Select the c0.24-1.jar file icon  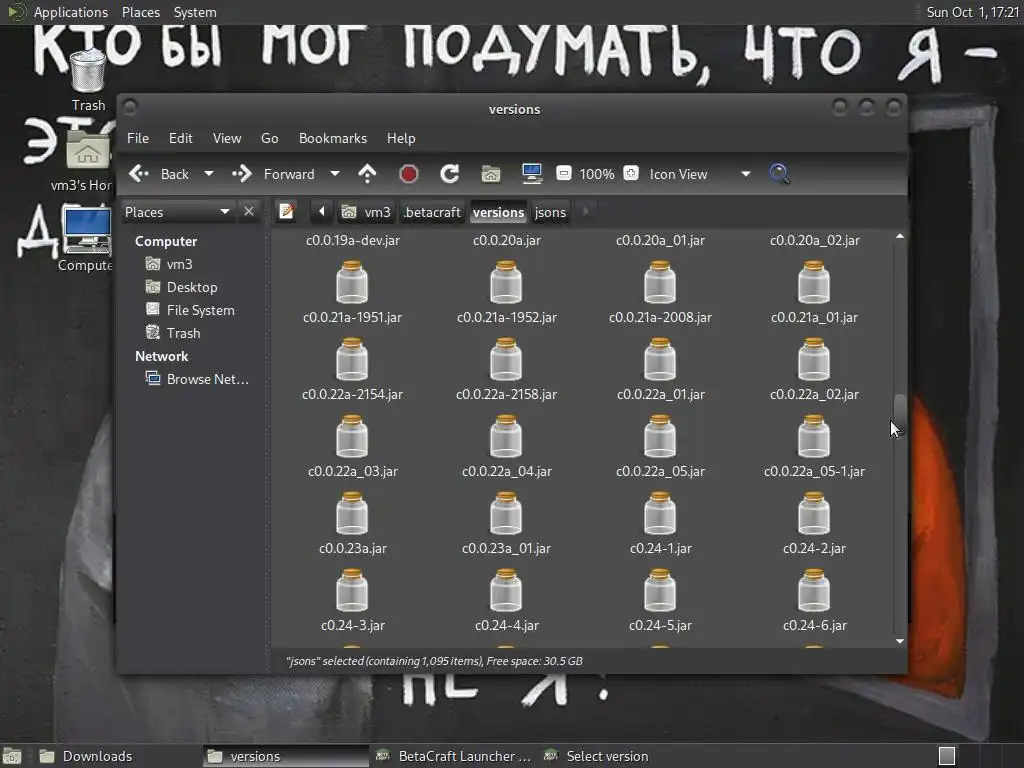click(660, 513)
